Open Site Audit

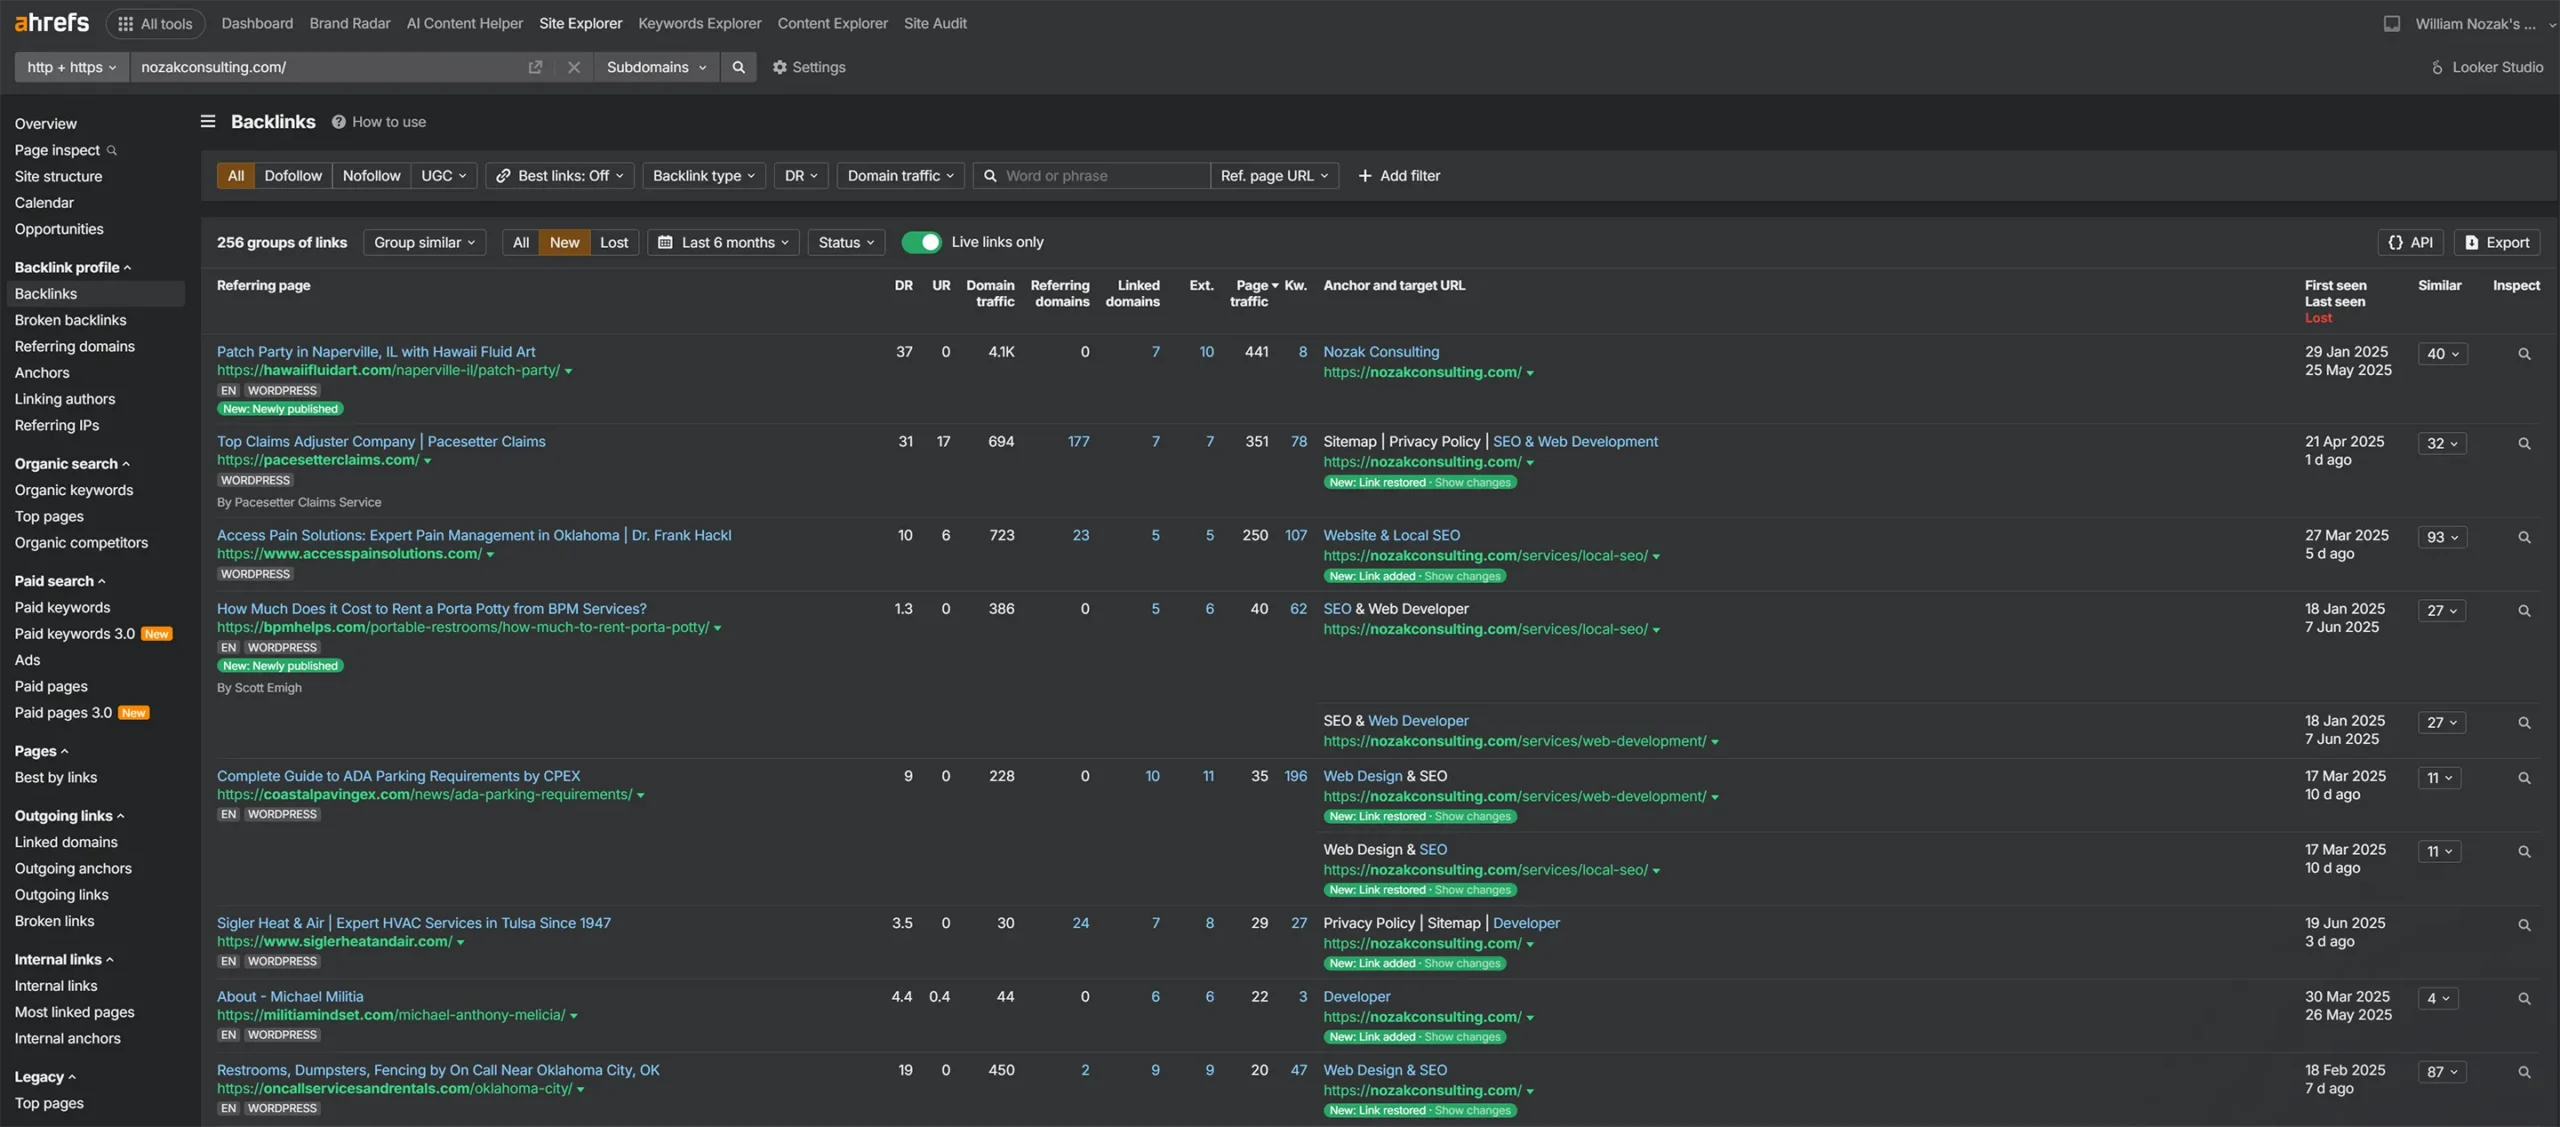(935, 23)
